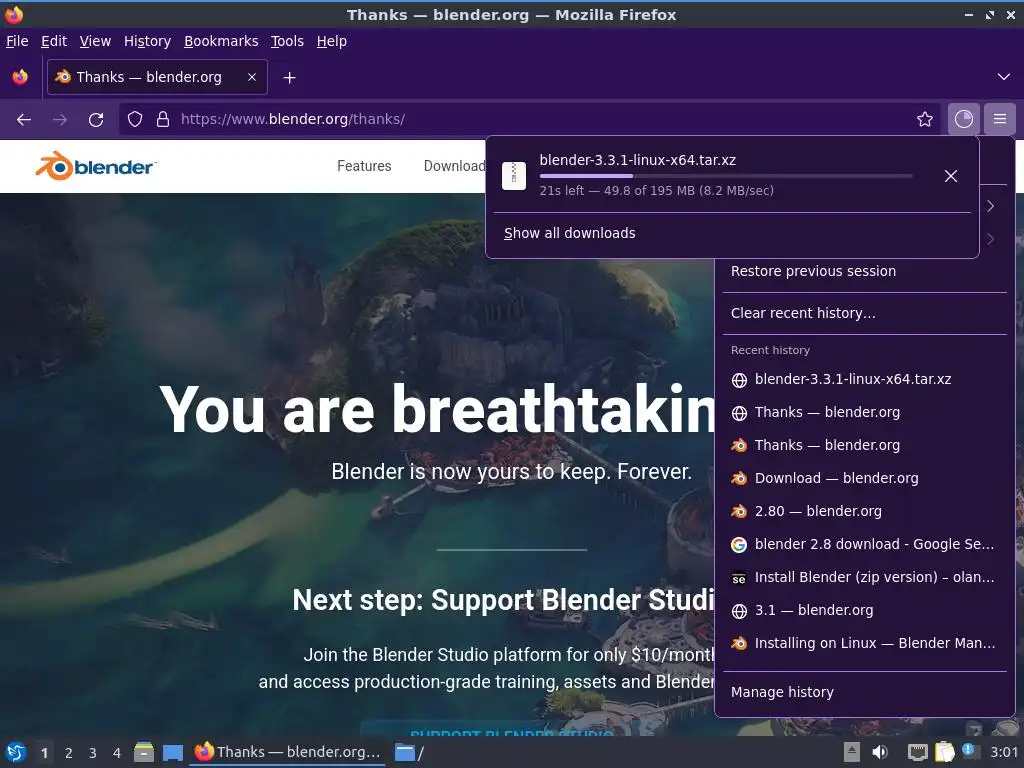
Task: Open the Bookmarks menu
Action: (x=221, y=41)
